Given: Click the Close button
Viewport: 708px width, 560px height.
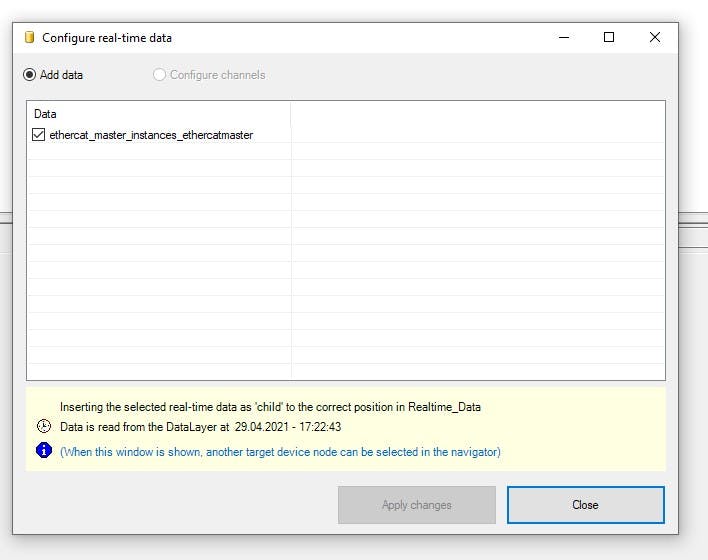Looking at the screenshot, I should (x=586, y=505).
